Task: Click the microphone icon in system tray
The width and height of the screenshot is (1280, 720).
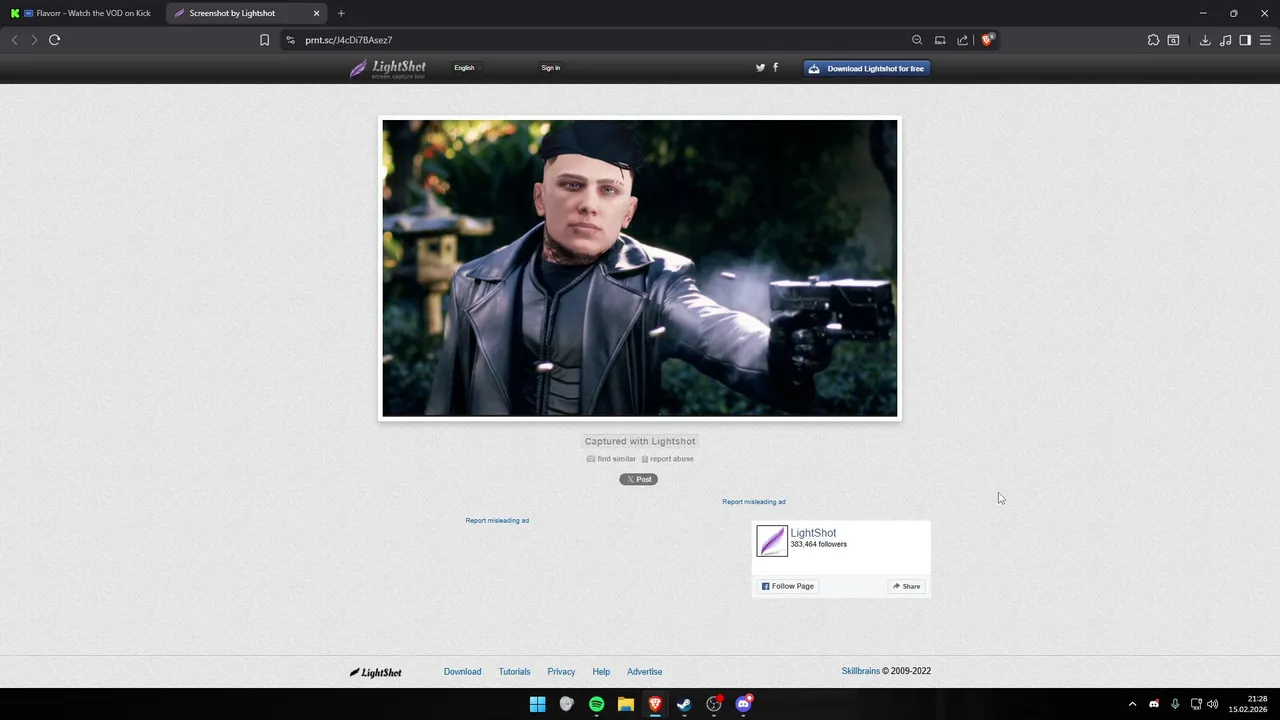Action: point(1175,704)
